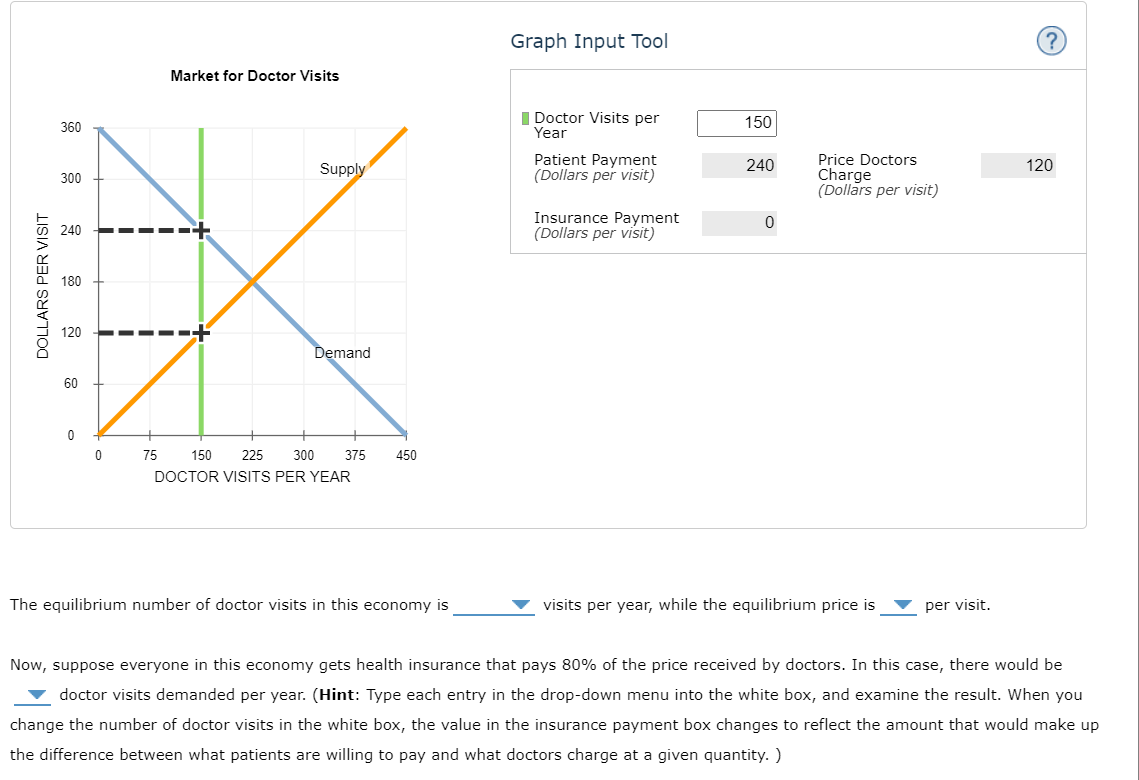Click the Graph Input Tool title

[x=588, y=41]
